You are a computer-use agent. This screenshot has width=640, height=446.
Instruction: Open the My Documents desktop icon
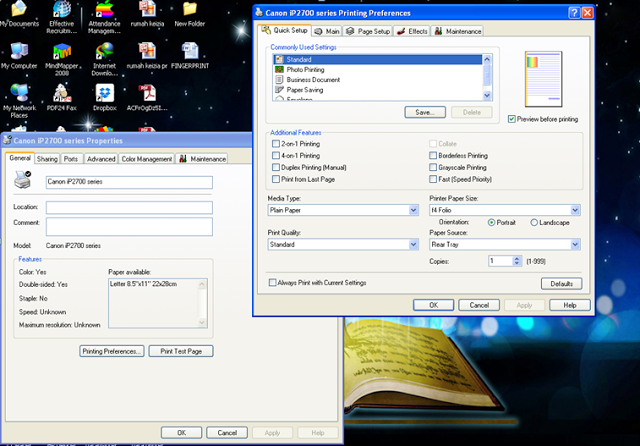point(19,14)
